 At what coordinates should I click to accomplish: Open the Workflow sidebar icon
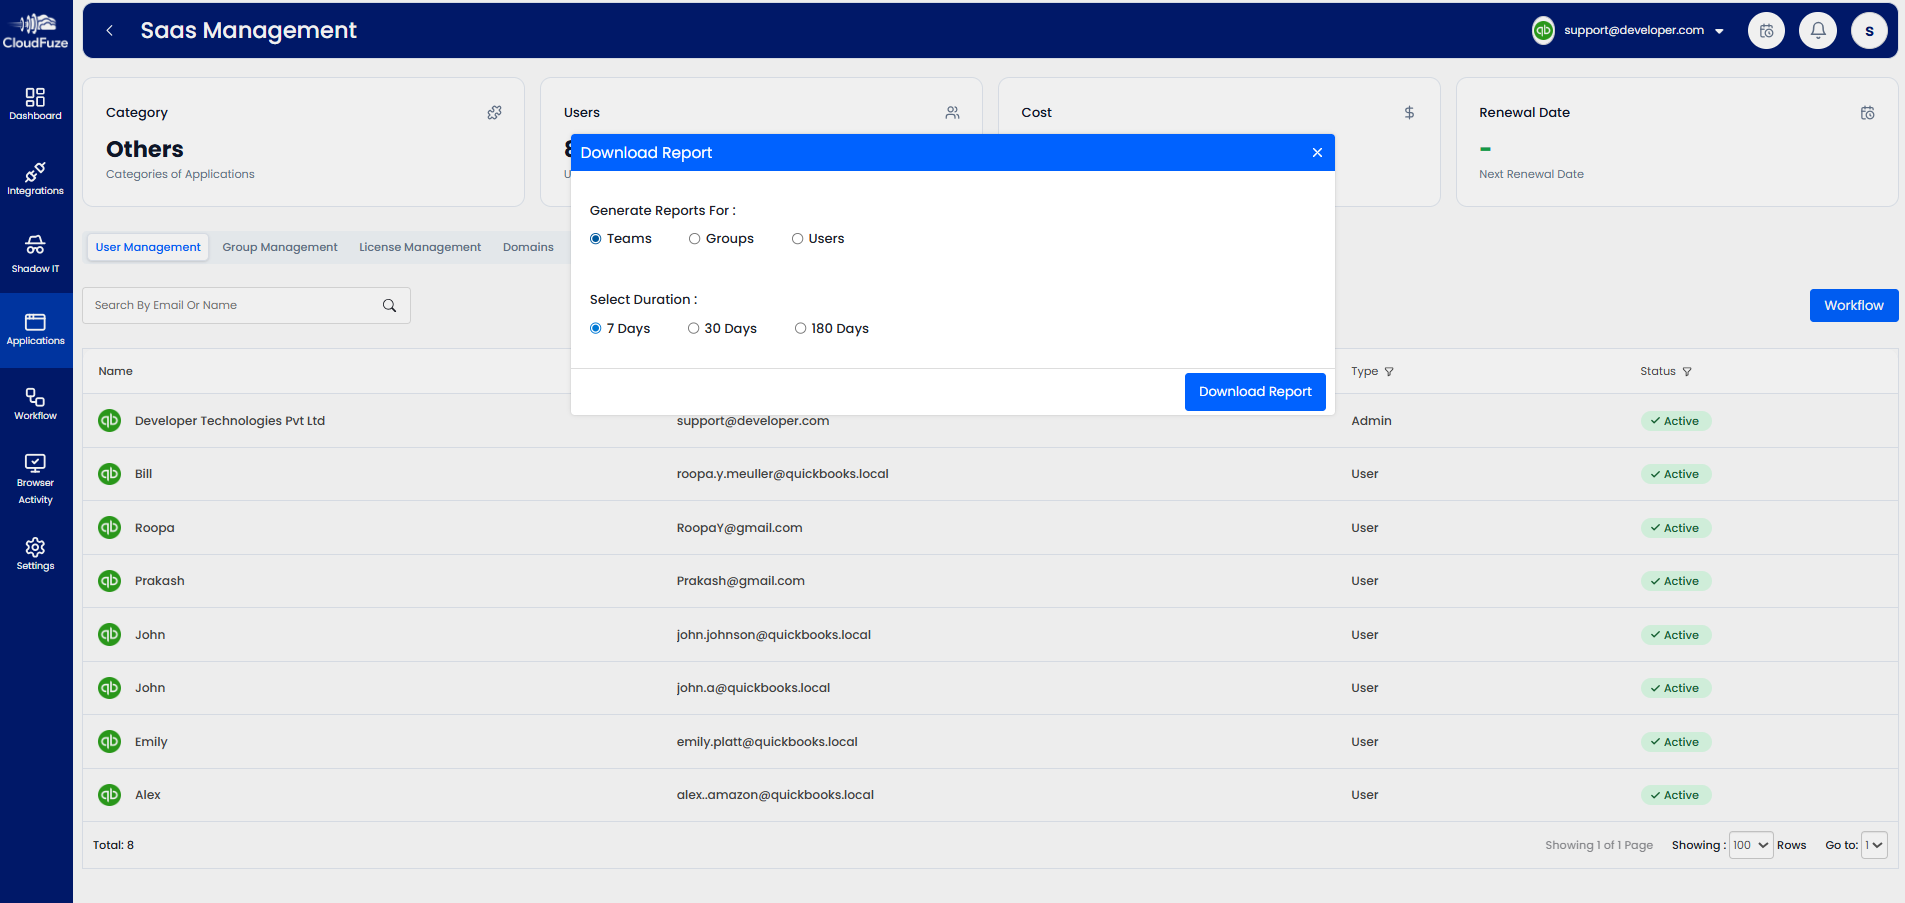point(36,402)
